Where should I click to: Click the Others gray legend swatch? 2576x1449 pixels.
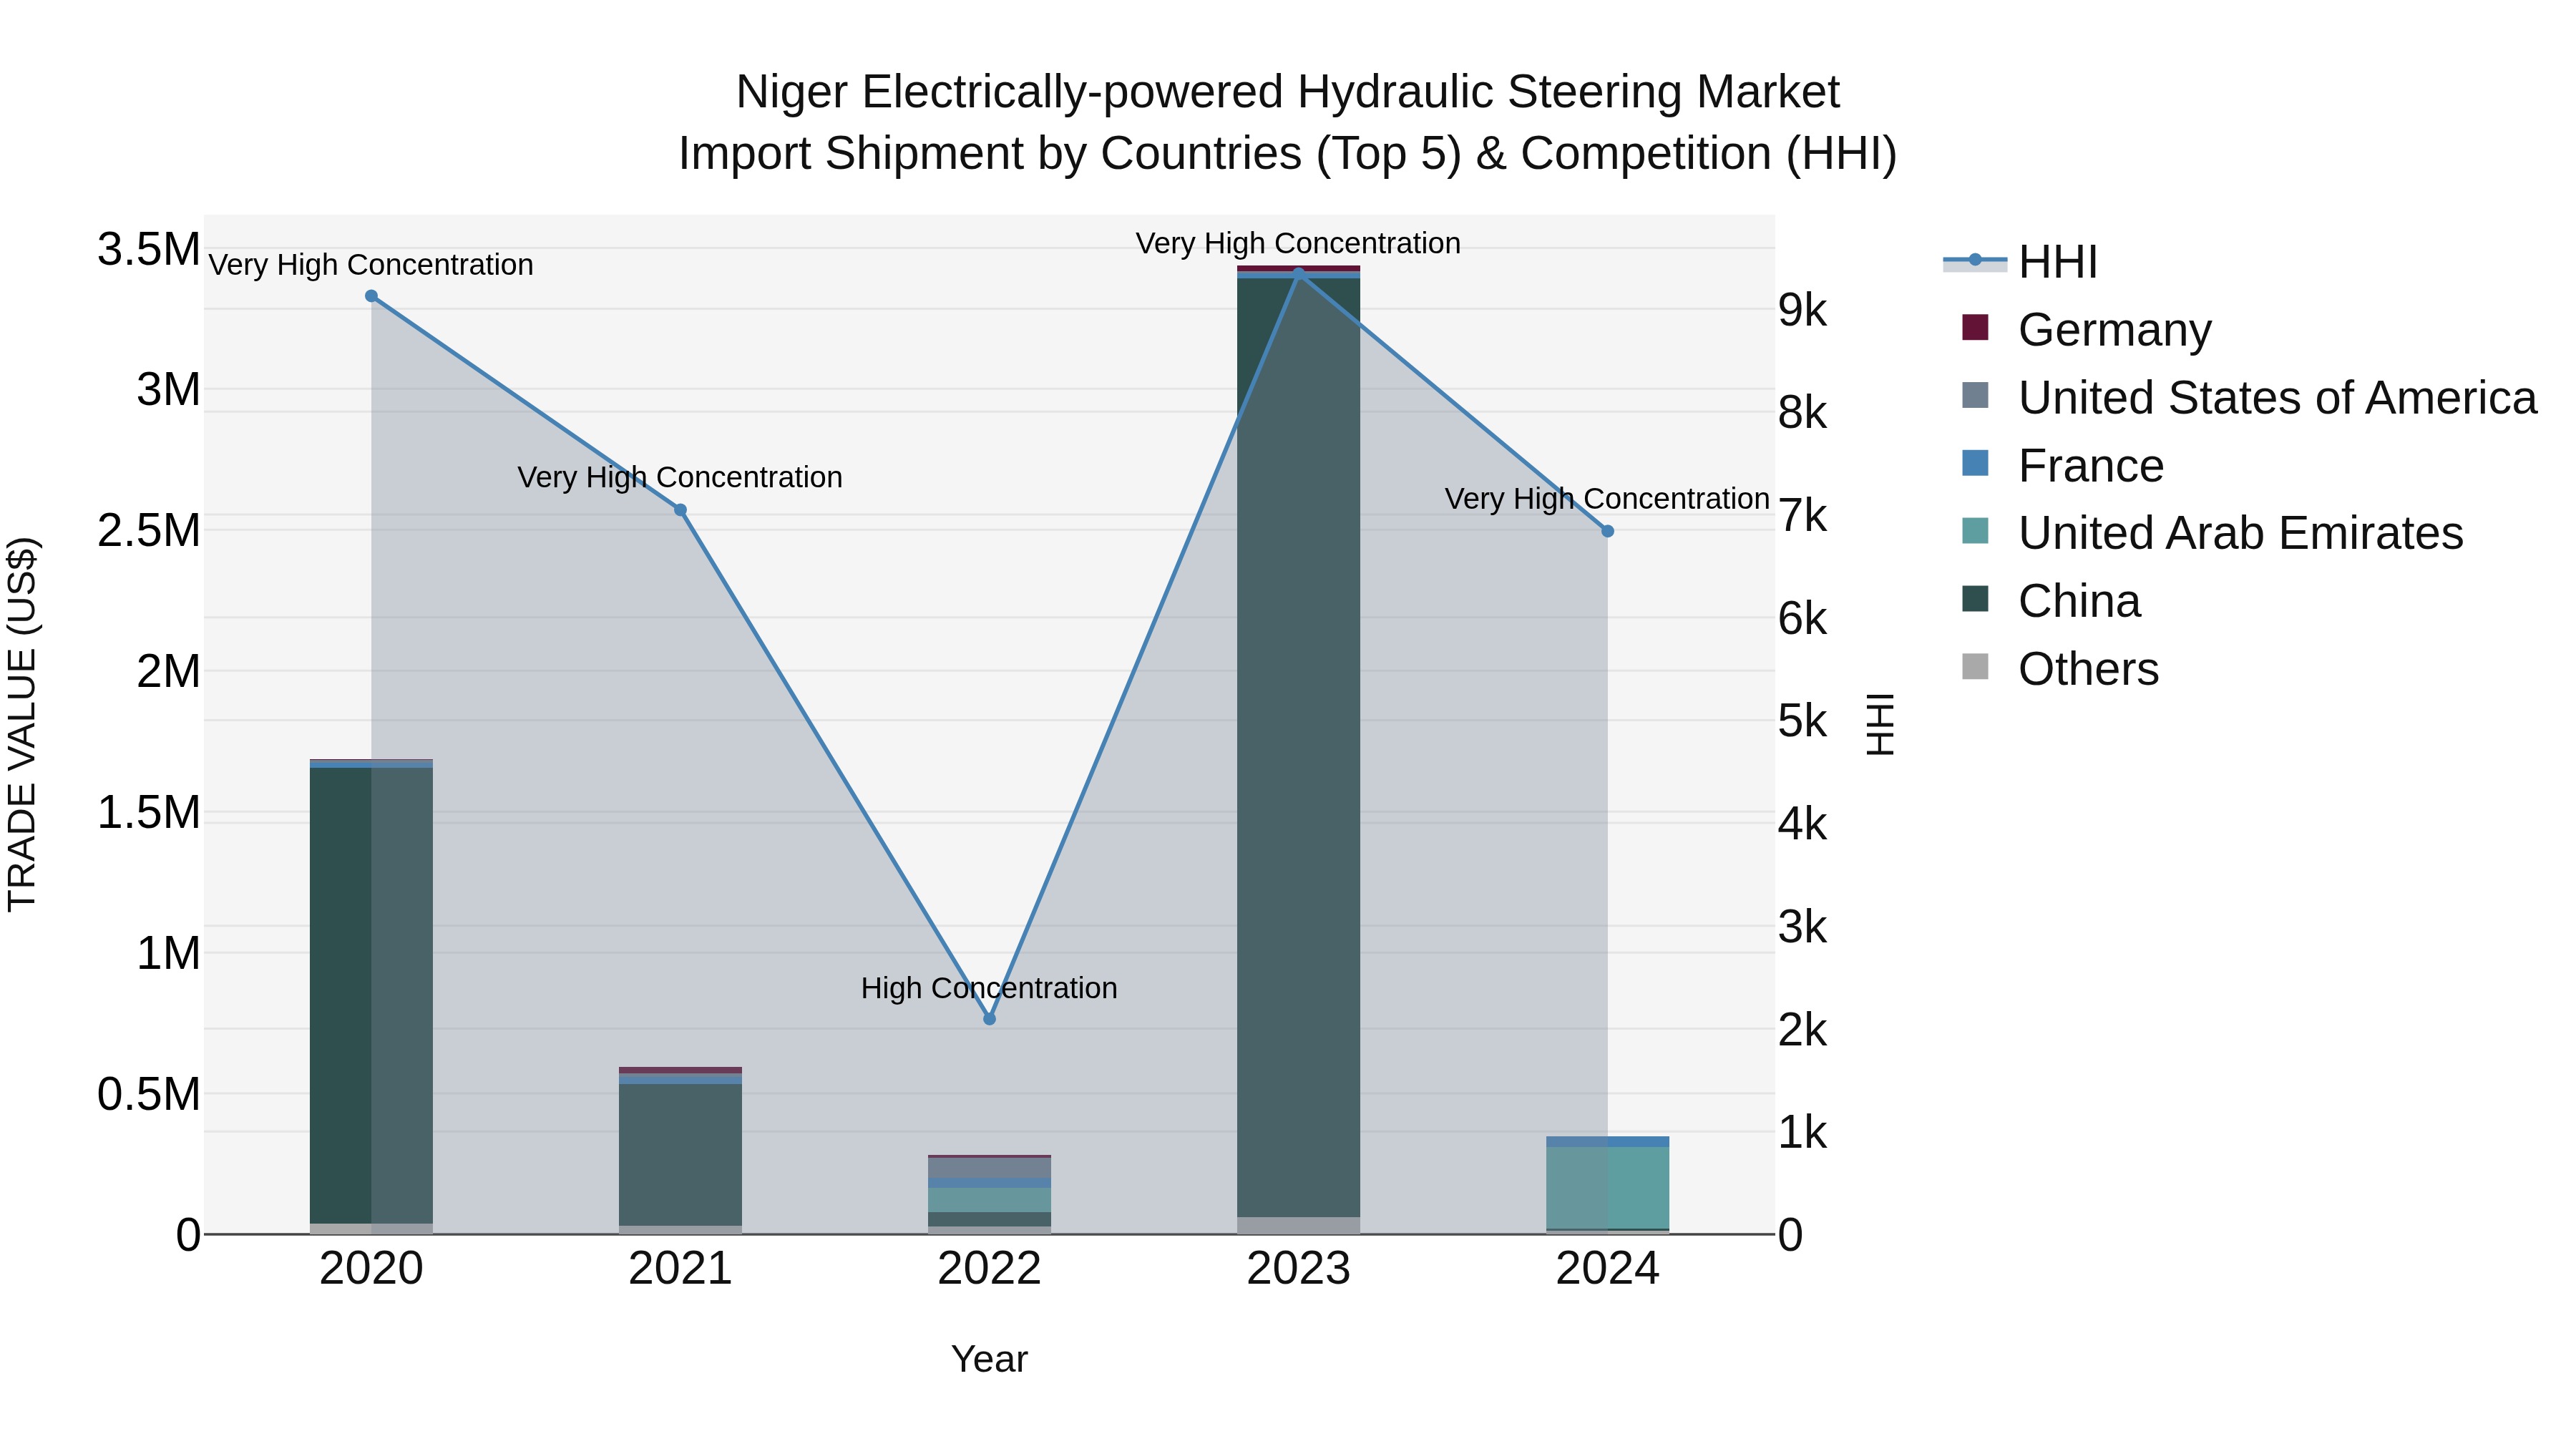pos(1975,666)
